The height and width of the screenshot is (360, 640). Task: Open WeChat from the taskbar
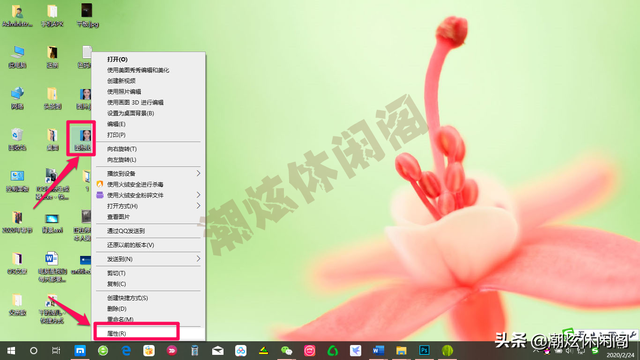coord(287,351)
